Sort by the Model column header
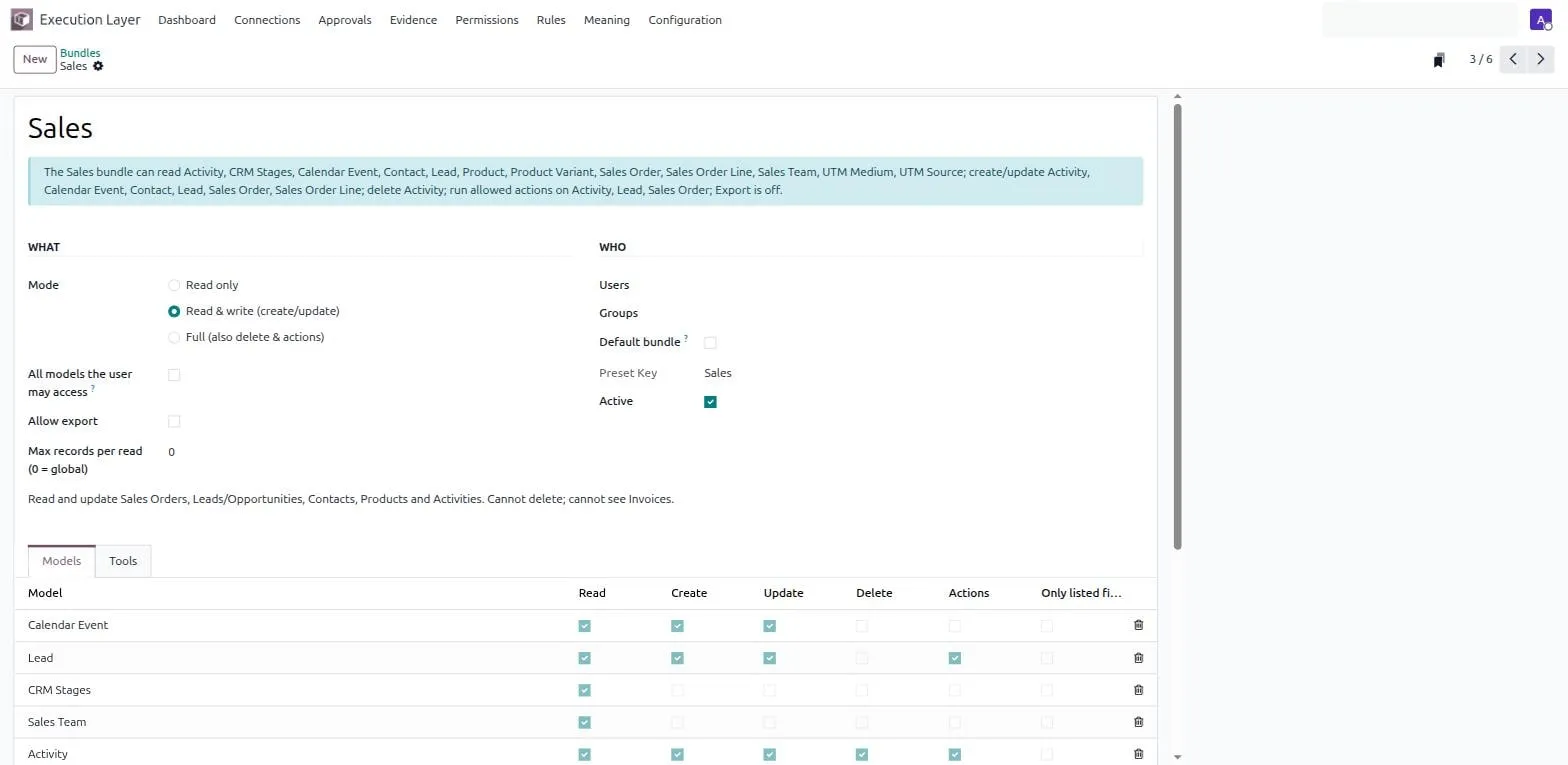Image resolution: width=1568 pixels, height=765 pixels. [x=45, y=593]
